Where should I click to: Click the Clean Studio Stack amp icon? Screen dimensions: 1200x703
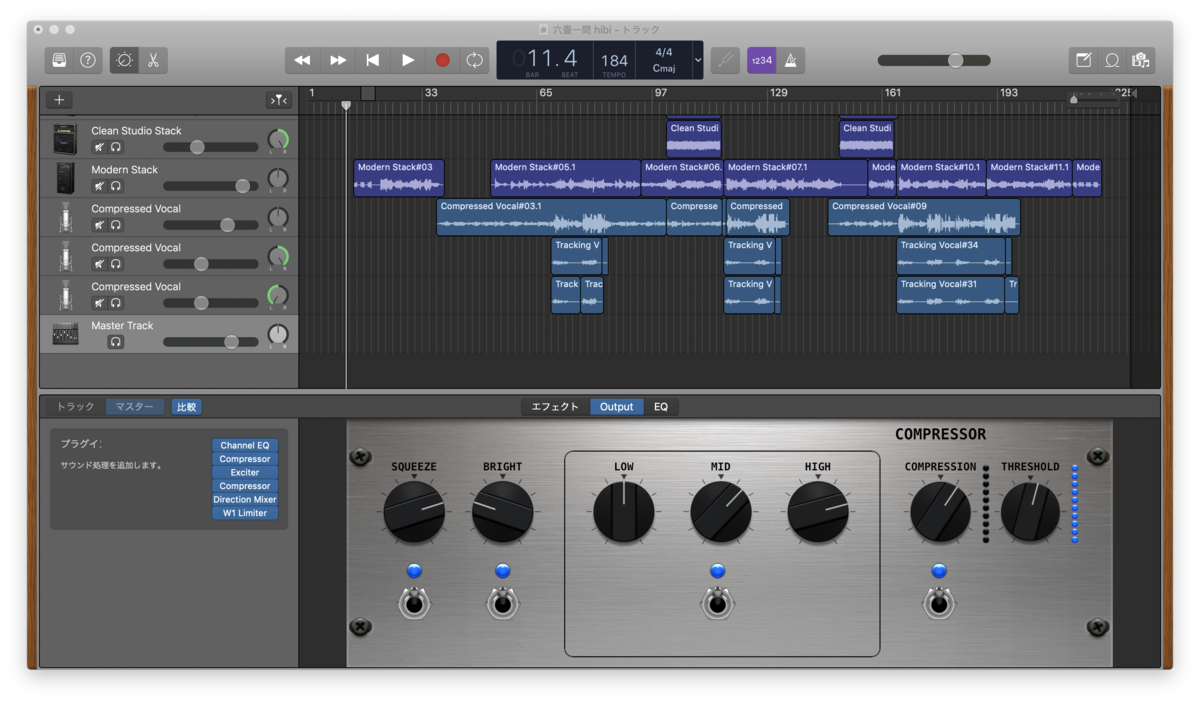(65, 139)
